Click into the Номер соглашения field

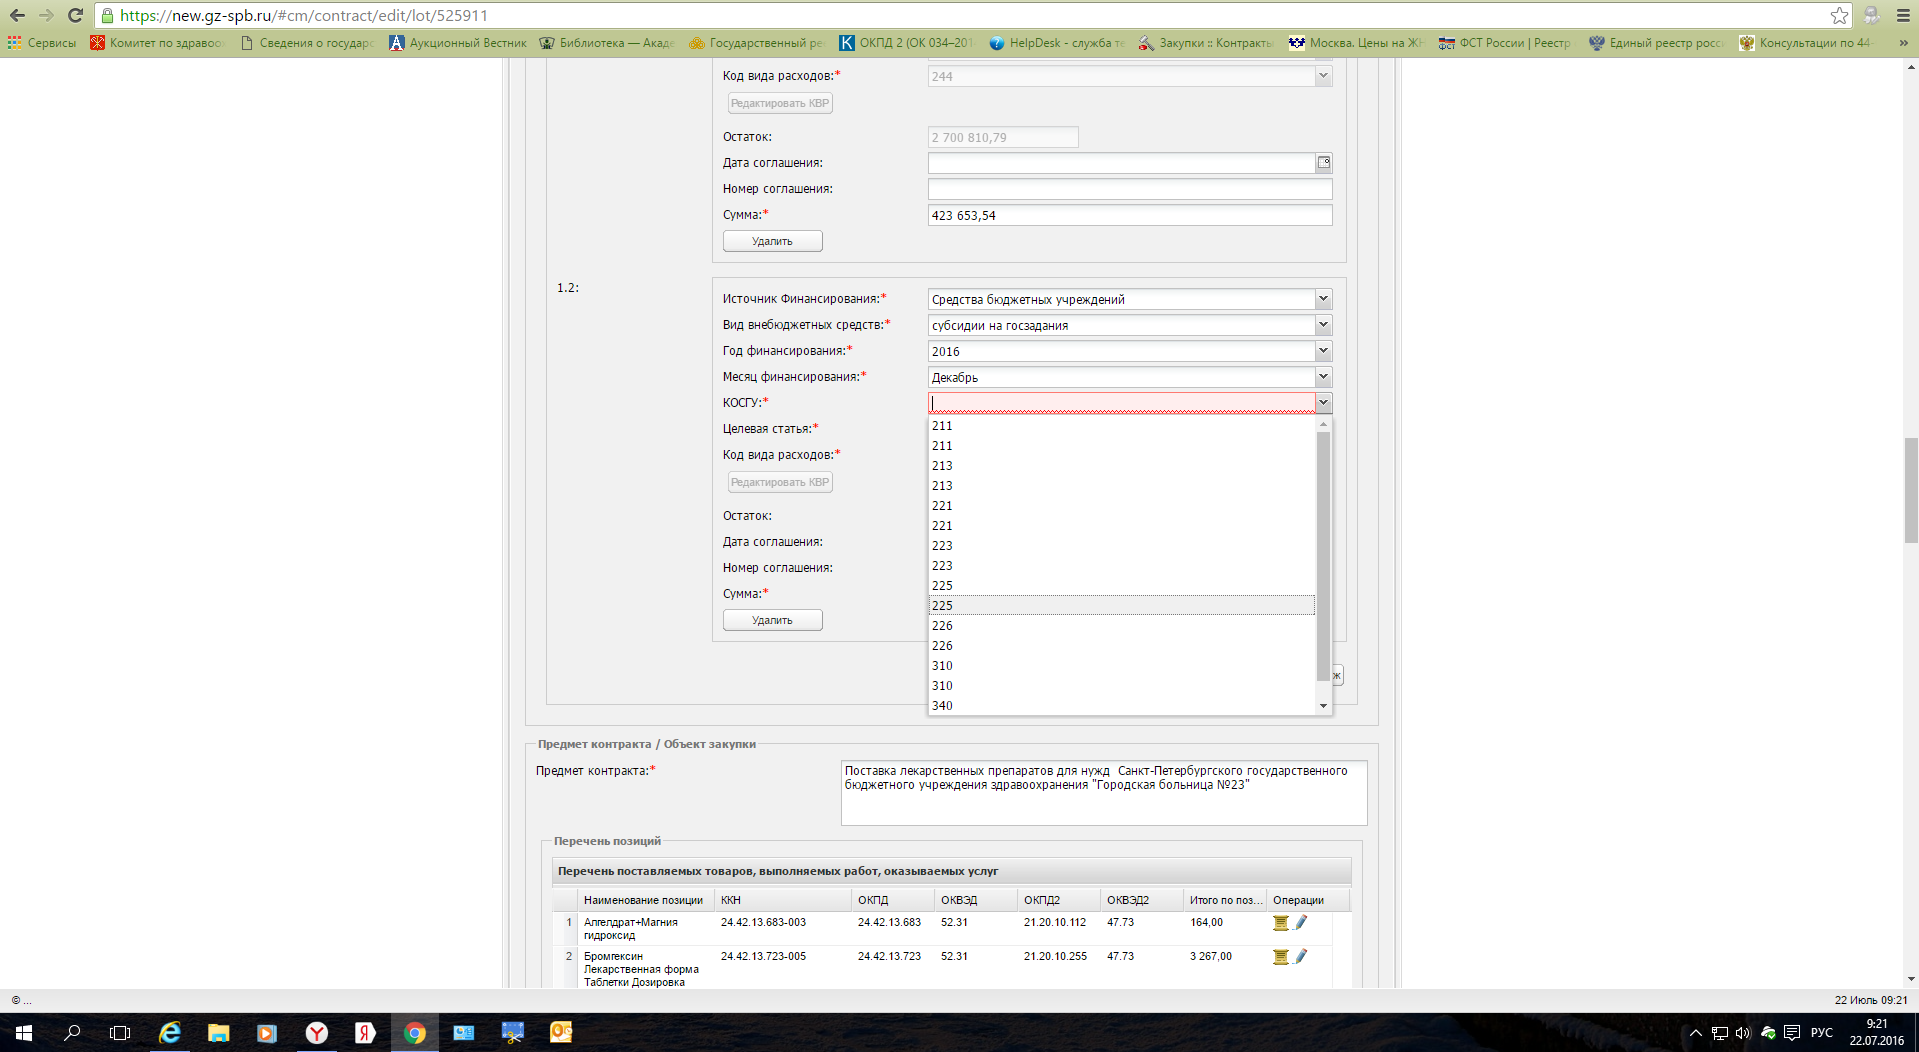click(1129, 189)
